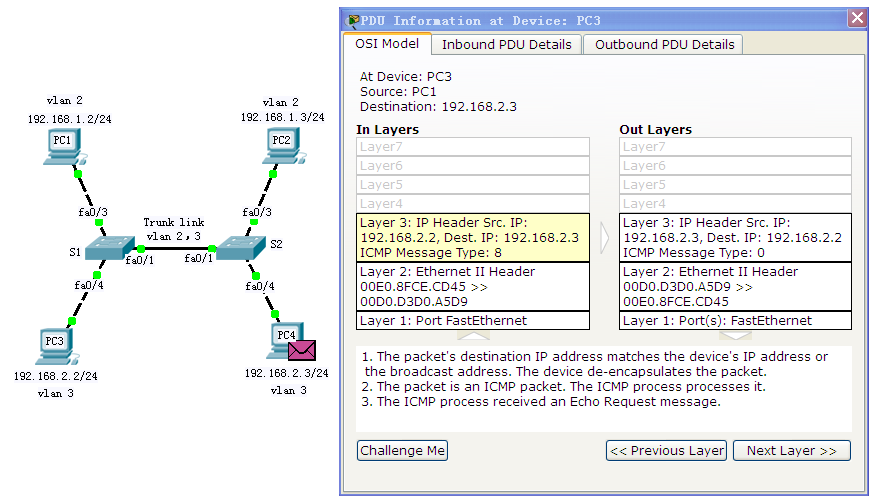The image size is (875, 503).
Task: Click the Echo Request description line
Action: (x=541, y=402)
